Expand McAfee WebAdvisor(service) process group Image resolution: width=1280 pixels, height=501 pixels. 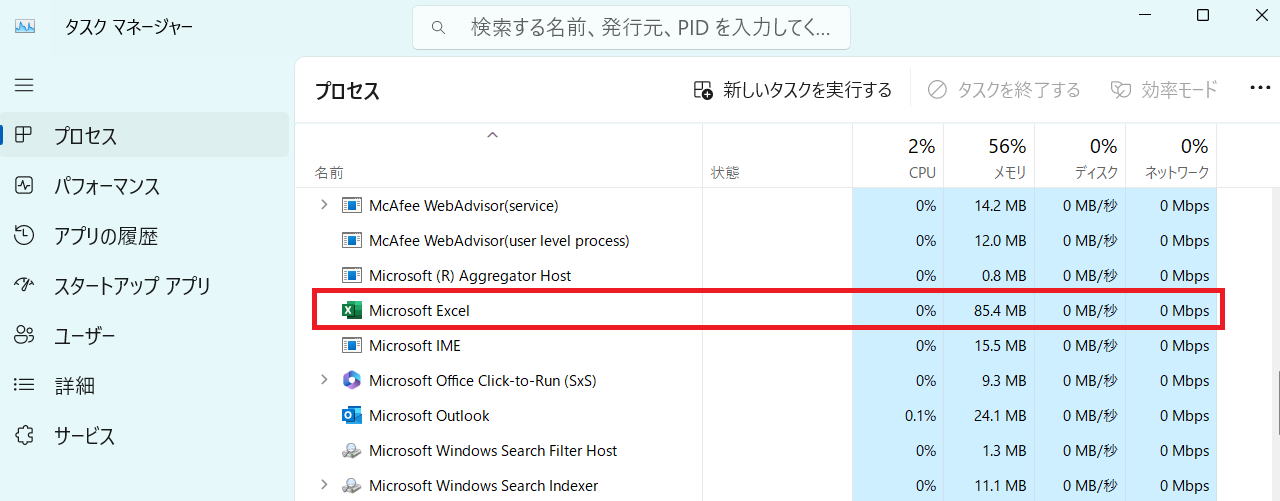tap(323, 206)
